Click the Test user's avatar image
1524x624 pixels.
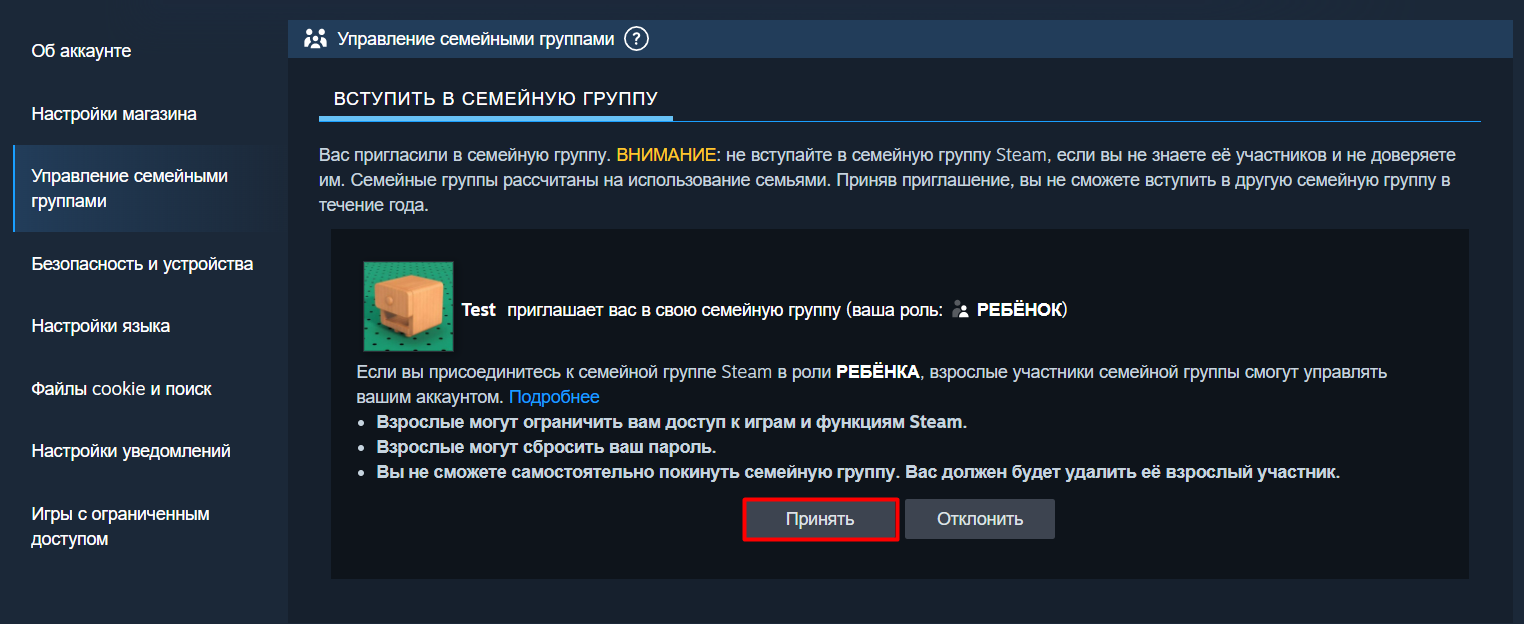(x=408, y=306)
